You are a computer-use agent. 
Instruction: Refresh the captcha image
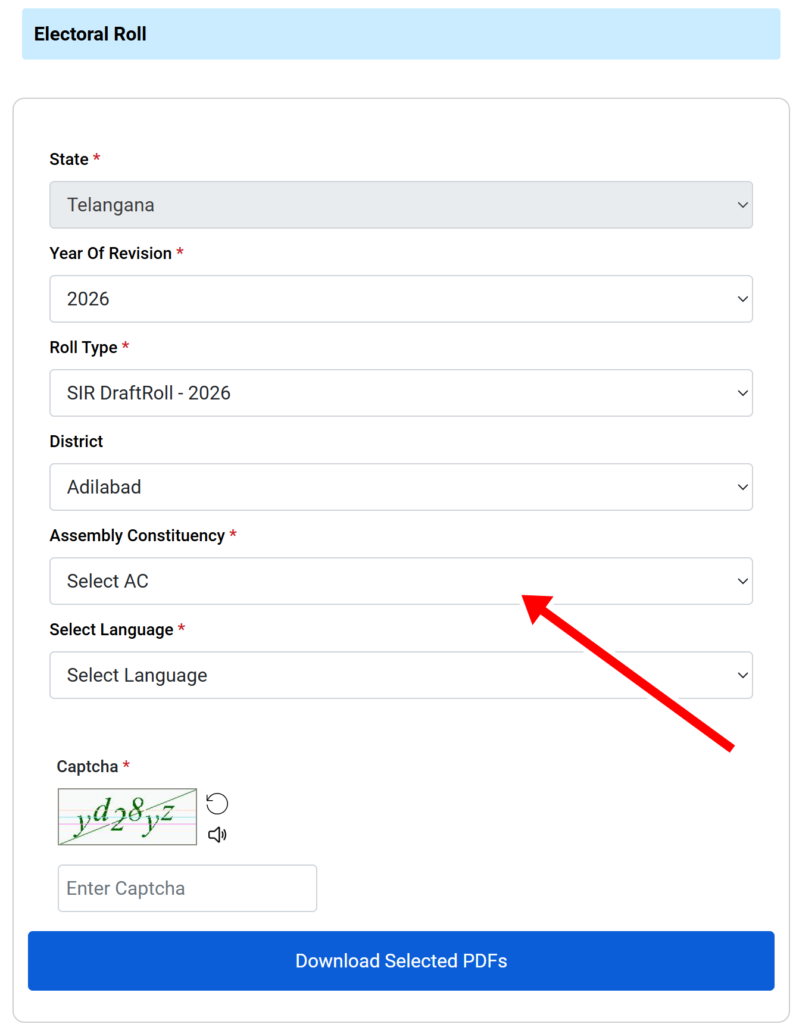pyautogui.click(x=217, y=803)
